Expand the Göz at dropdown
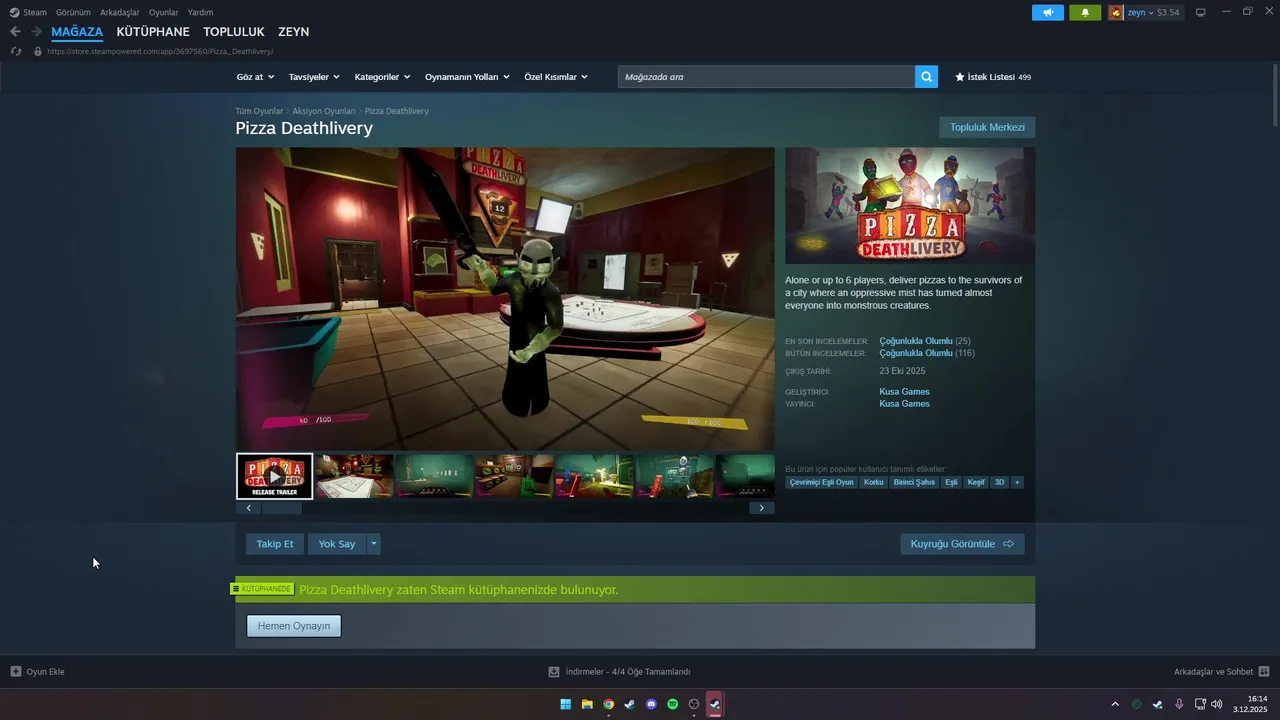This screenshot has width=1280, height=720. click(x=255, y=77)
